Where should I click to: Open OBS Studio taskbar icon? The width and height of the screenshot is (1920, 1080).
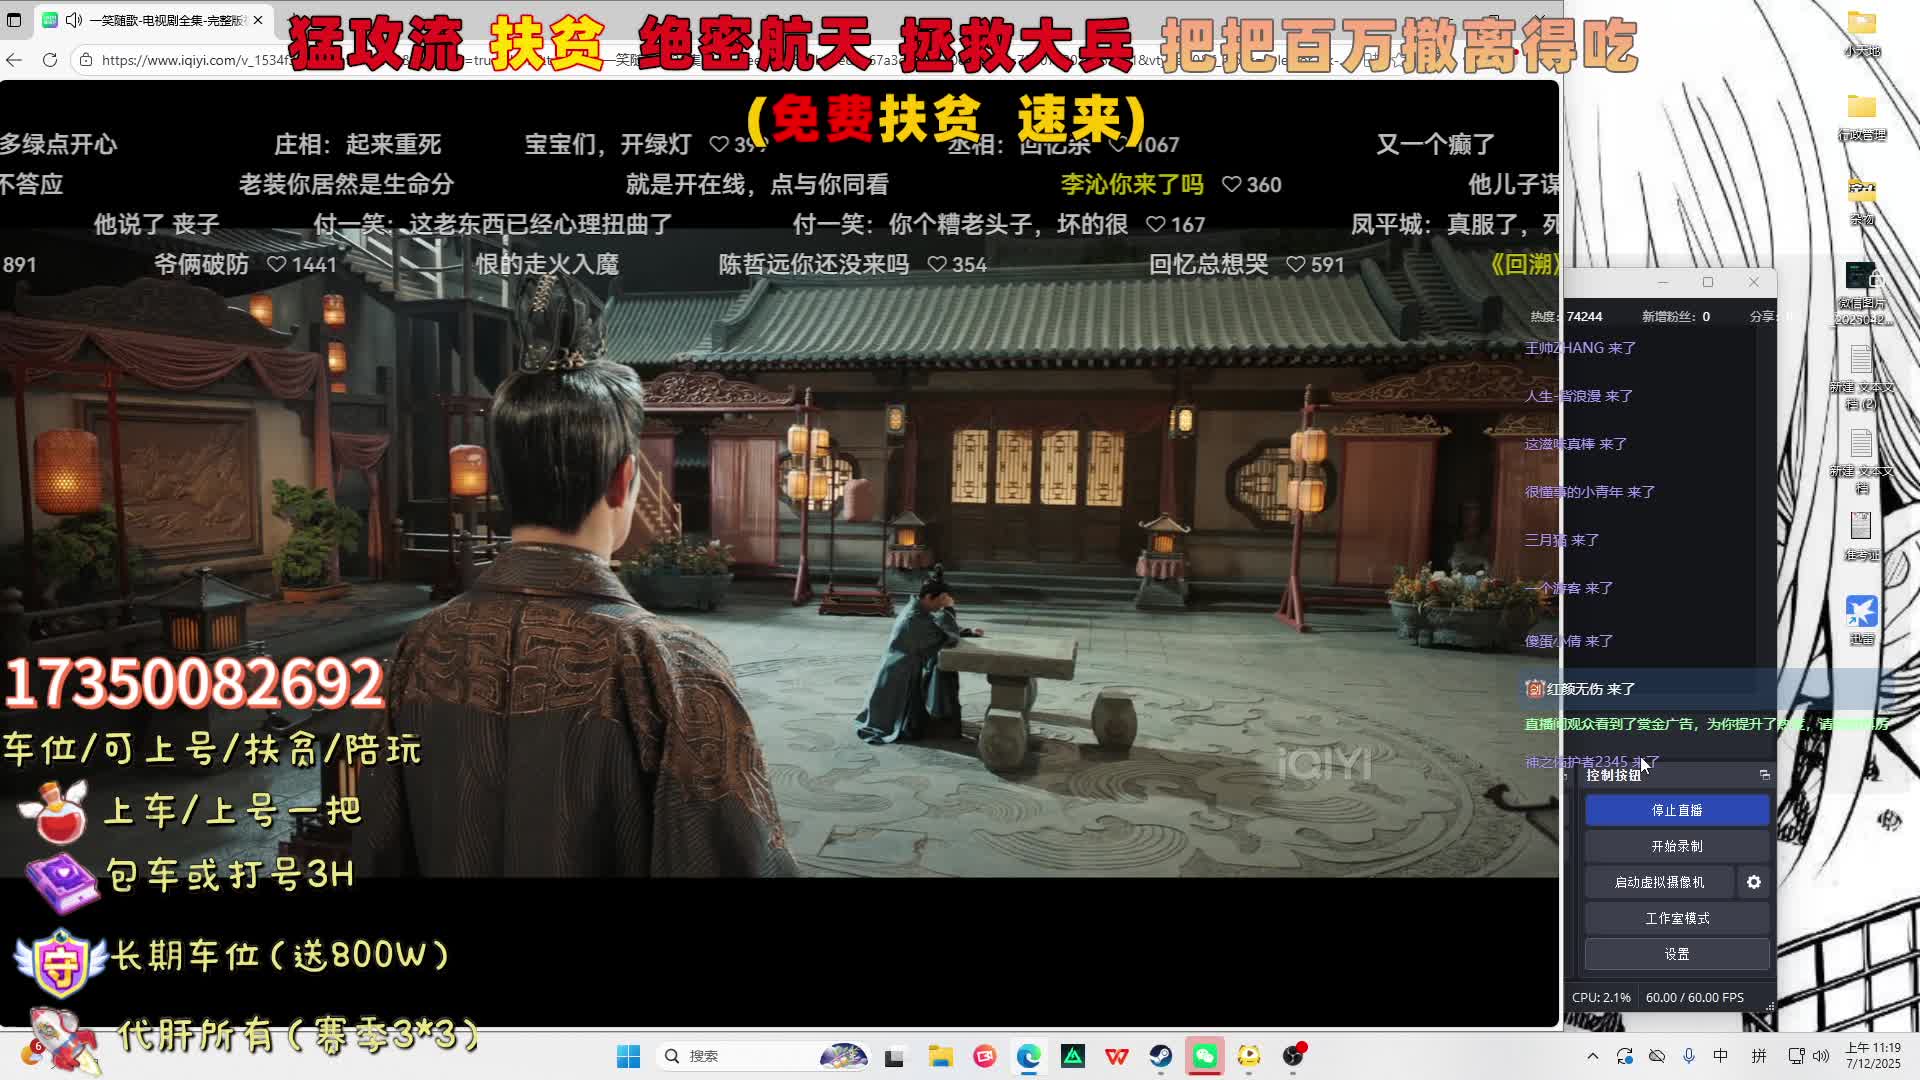pyautogui.click(x=1293, y=1056)
